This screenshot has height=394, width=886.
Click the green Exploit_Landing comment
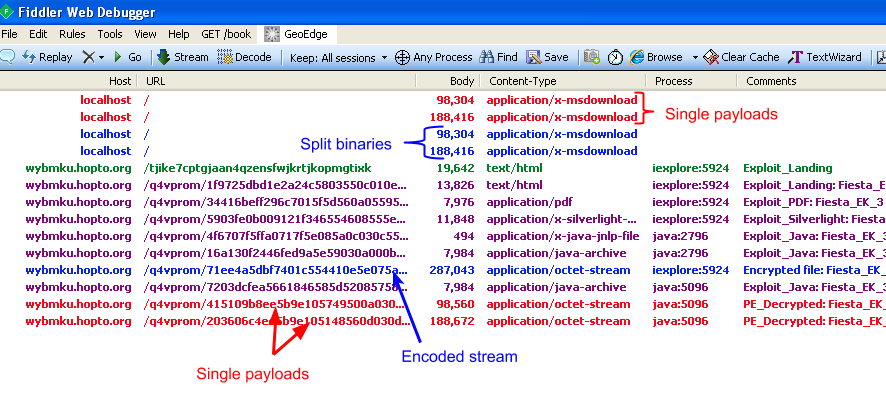[x=788, y=168]
